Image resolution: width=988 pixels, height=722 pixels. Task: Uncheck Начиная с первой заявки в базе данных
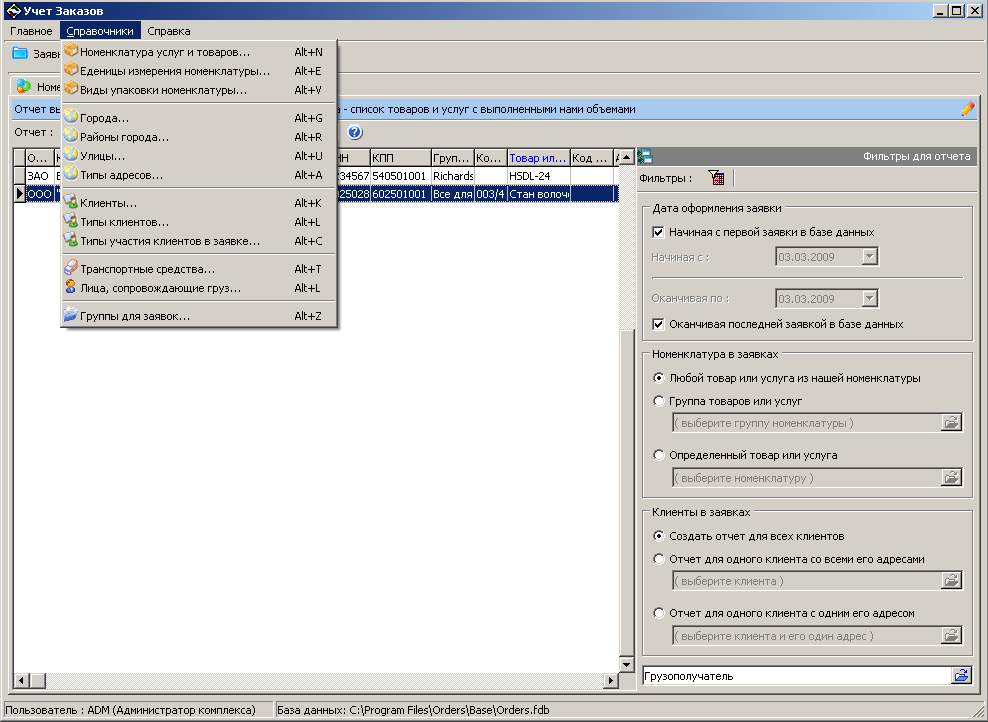658,232
